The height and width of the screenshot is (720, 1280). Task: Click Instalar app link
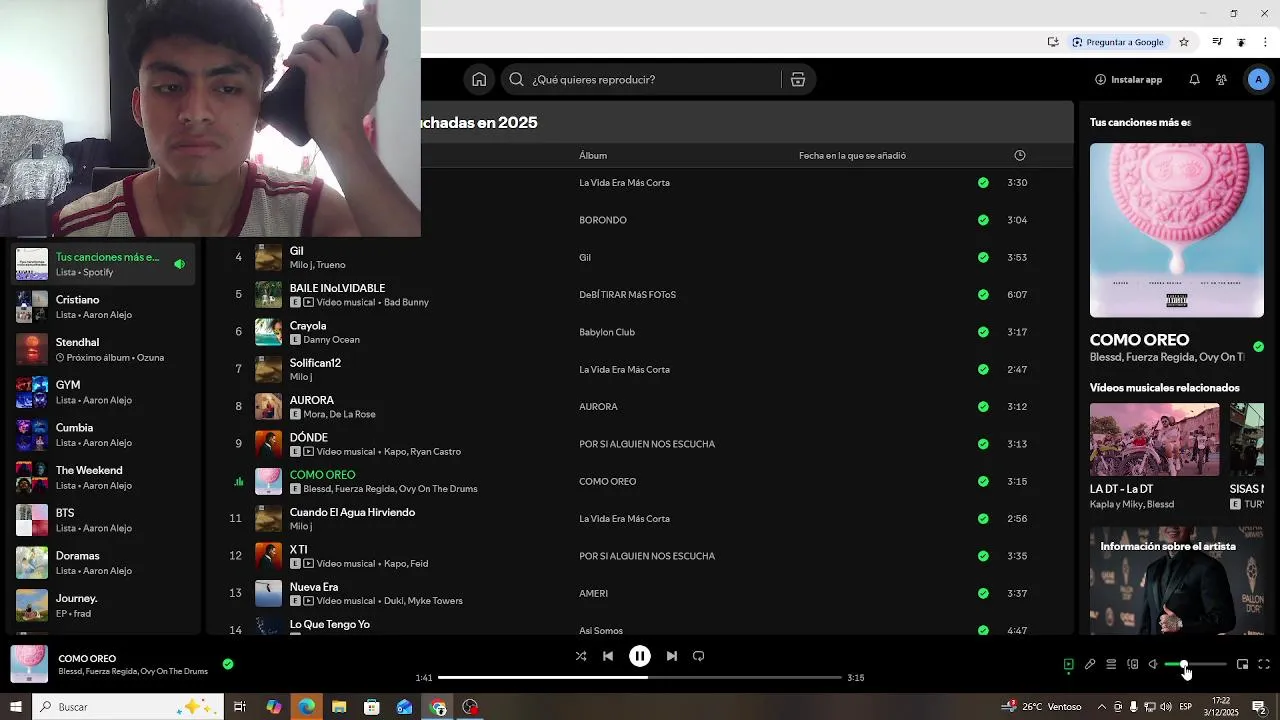[1128, 80]
